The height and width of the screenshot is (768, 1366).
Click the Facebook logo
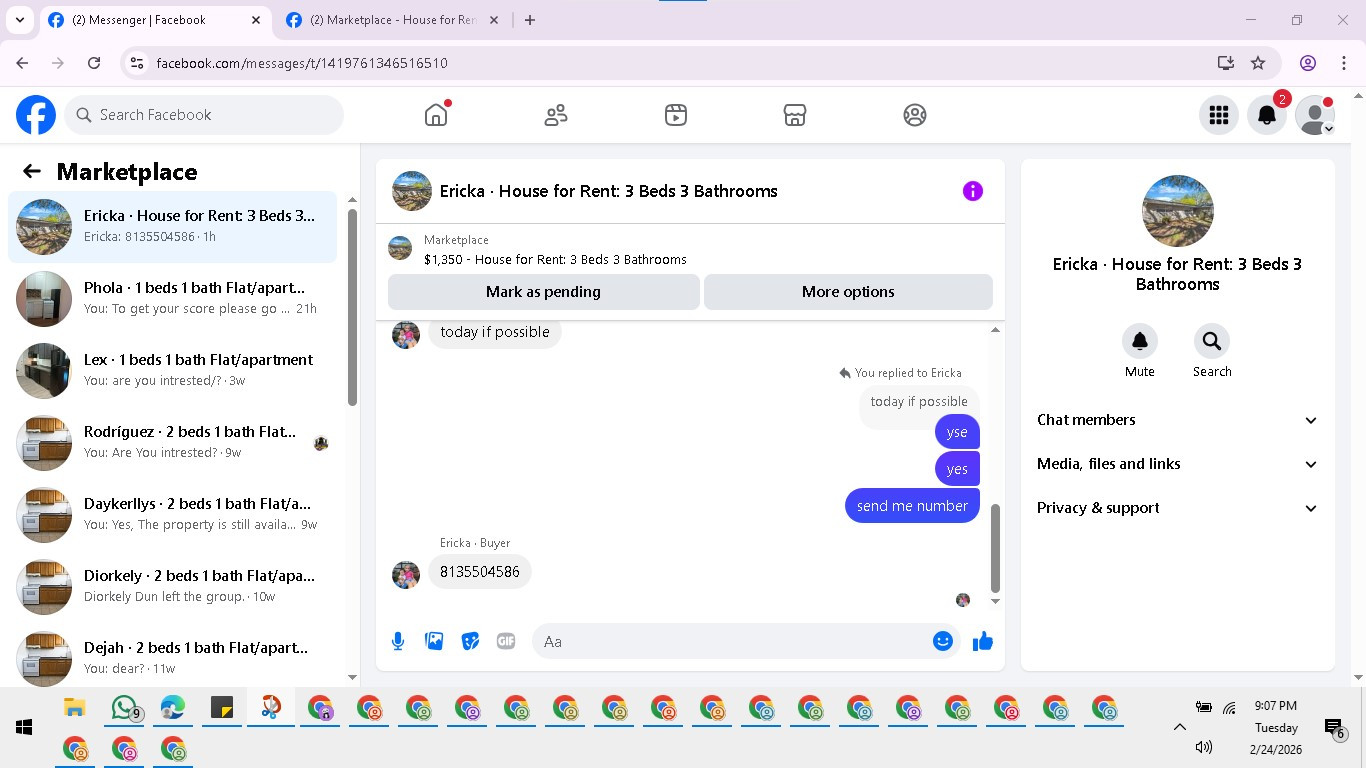36,115
